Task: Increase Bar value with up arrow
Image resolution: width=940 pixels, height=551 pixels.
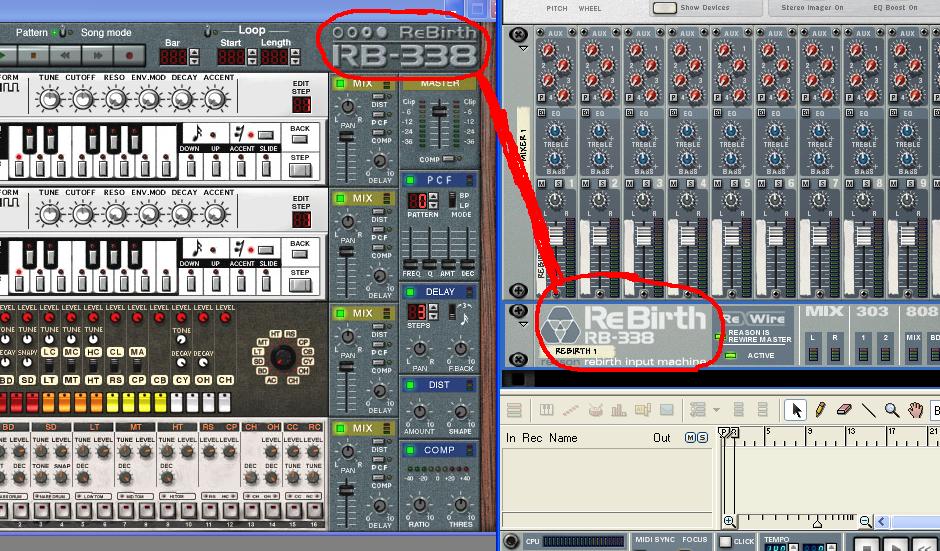Action: pos(194,53)
